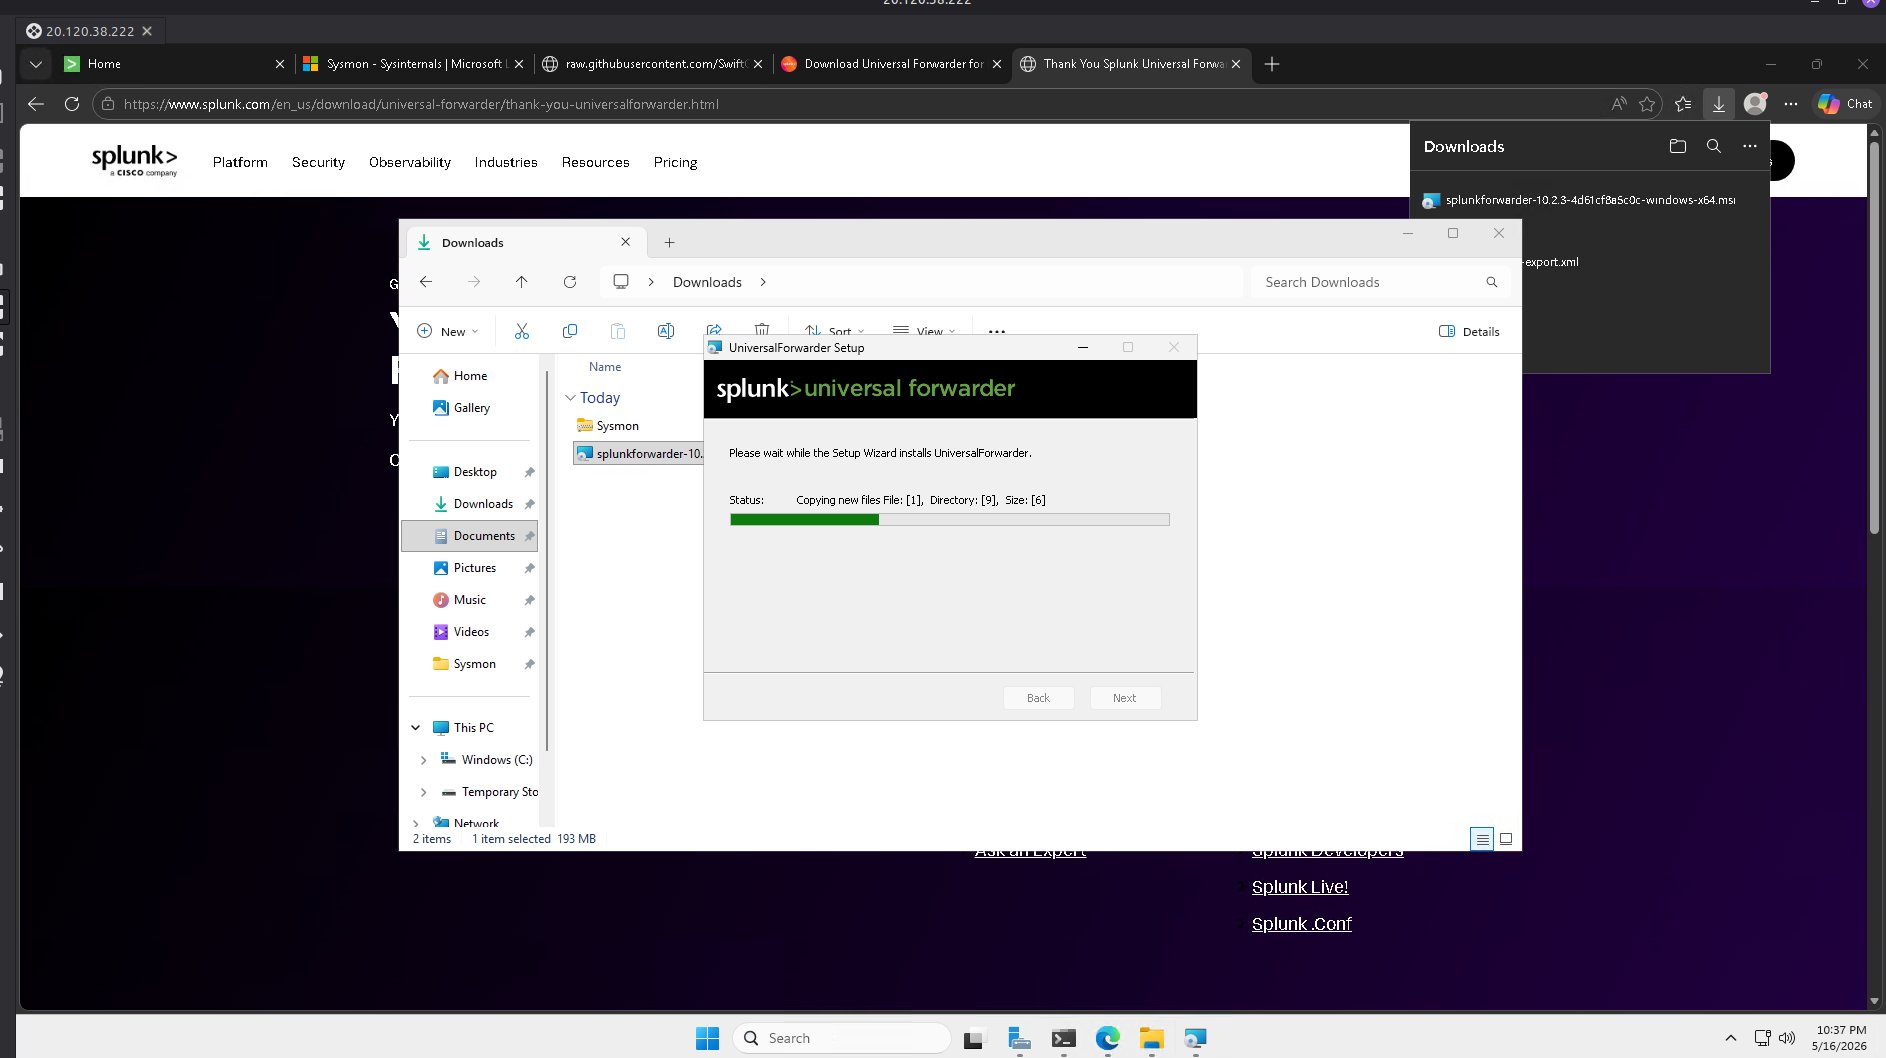1886x1058 pixels.
Task: Collapse the This PC tree node
Action: [x=416, y=728]
